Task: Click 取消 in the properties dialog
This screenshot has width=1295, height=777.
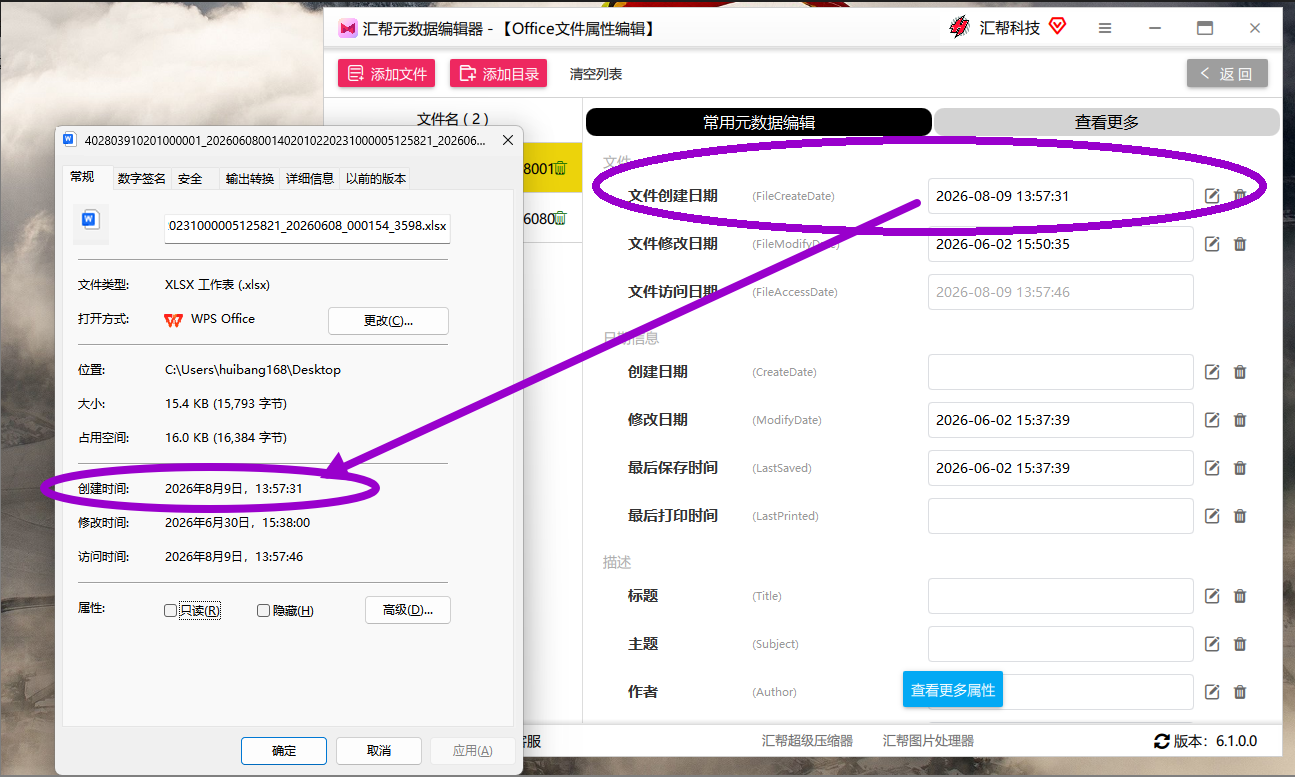Action: click(x=379, y=751)
